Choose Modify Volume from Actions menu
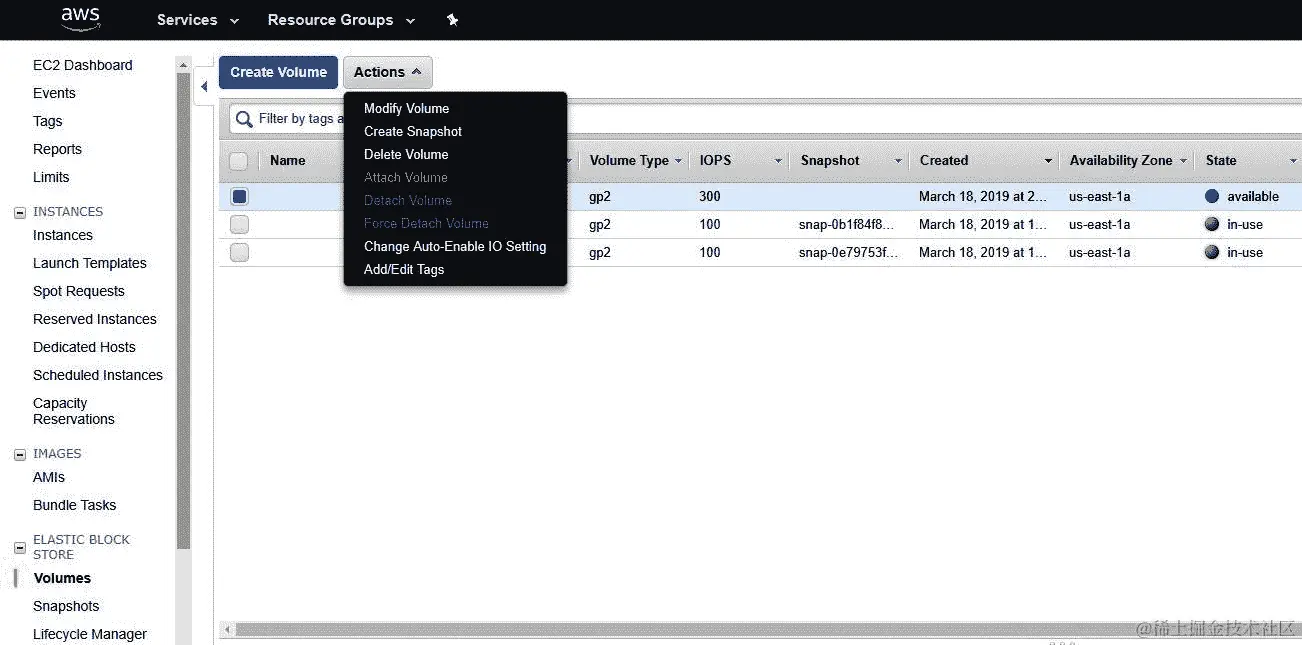This screenshot has height=645, width=1302. click(x=406, y=108)
